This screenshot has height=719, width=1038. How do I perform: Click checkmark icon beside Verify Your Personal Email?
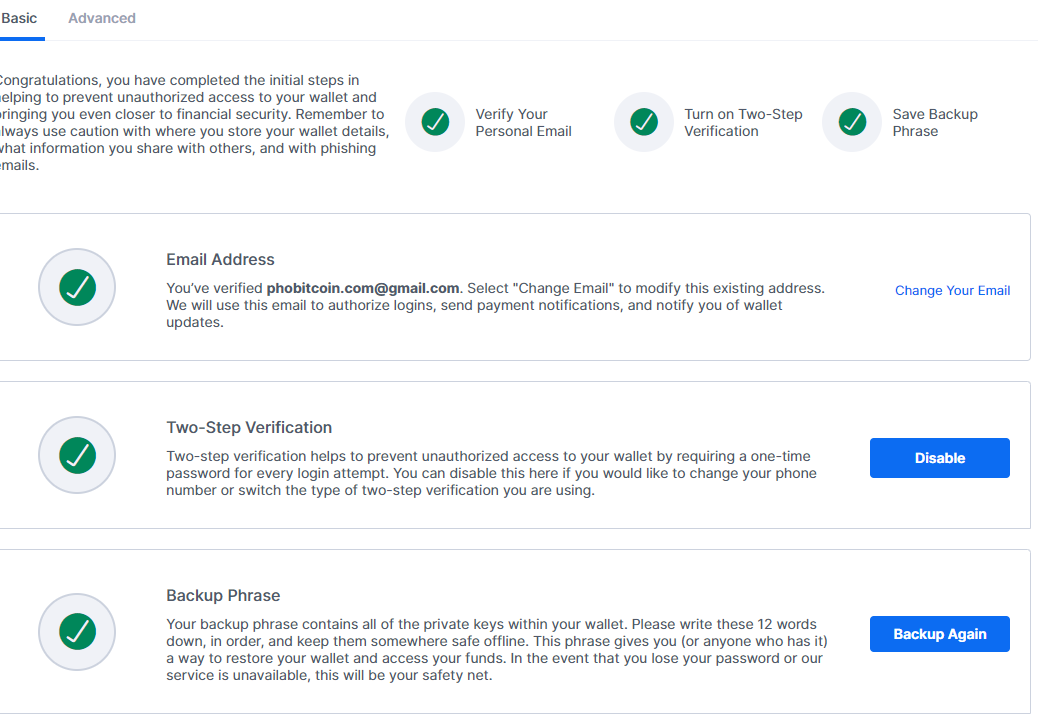coord(435,122)
